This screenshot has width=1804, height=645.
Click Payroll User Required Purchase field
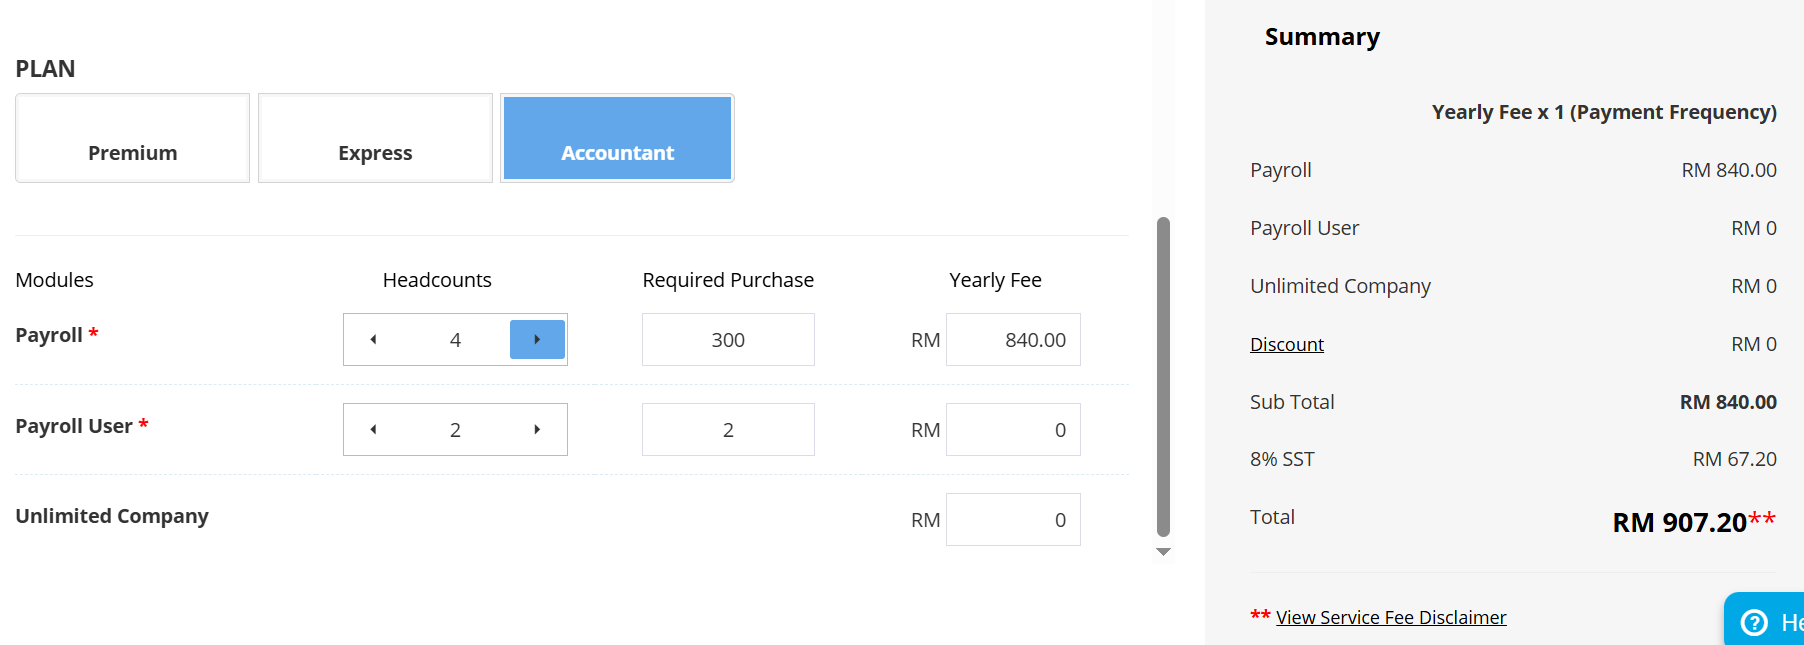click(728, 430)
